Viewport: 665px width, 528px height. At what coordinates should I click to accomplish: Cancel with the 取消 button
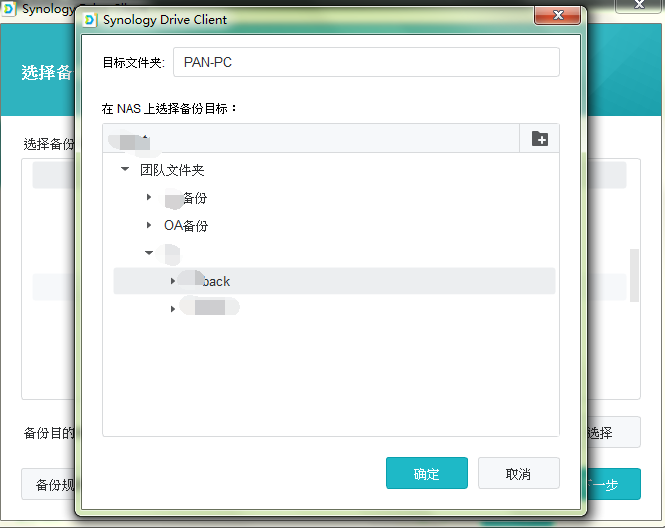pos(519,473)
